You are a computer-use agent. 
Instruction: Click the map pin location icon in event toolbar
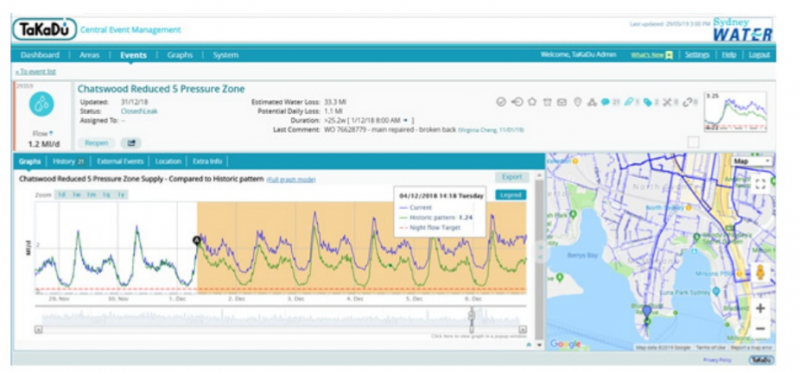tap(578, 102)
